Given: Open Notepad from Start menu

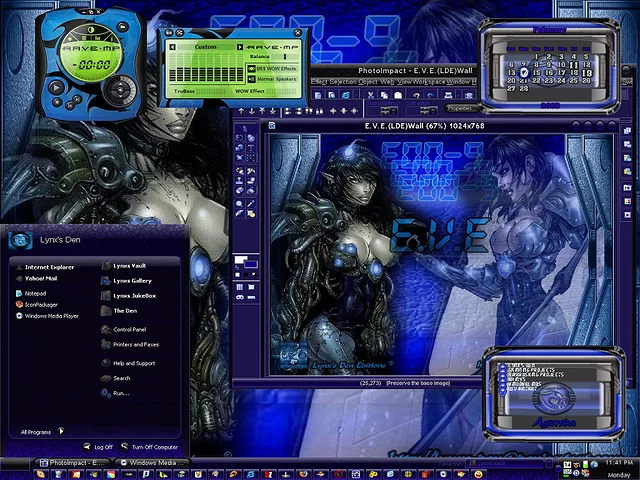Looking at the screenshot, I should 31,293.
